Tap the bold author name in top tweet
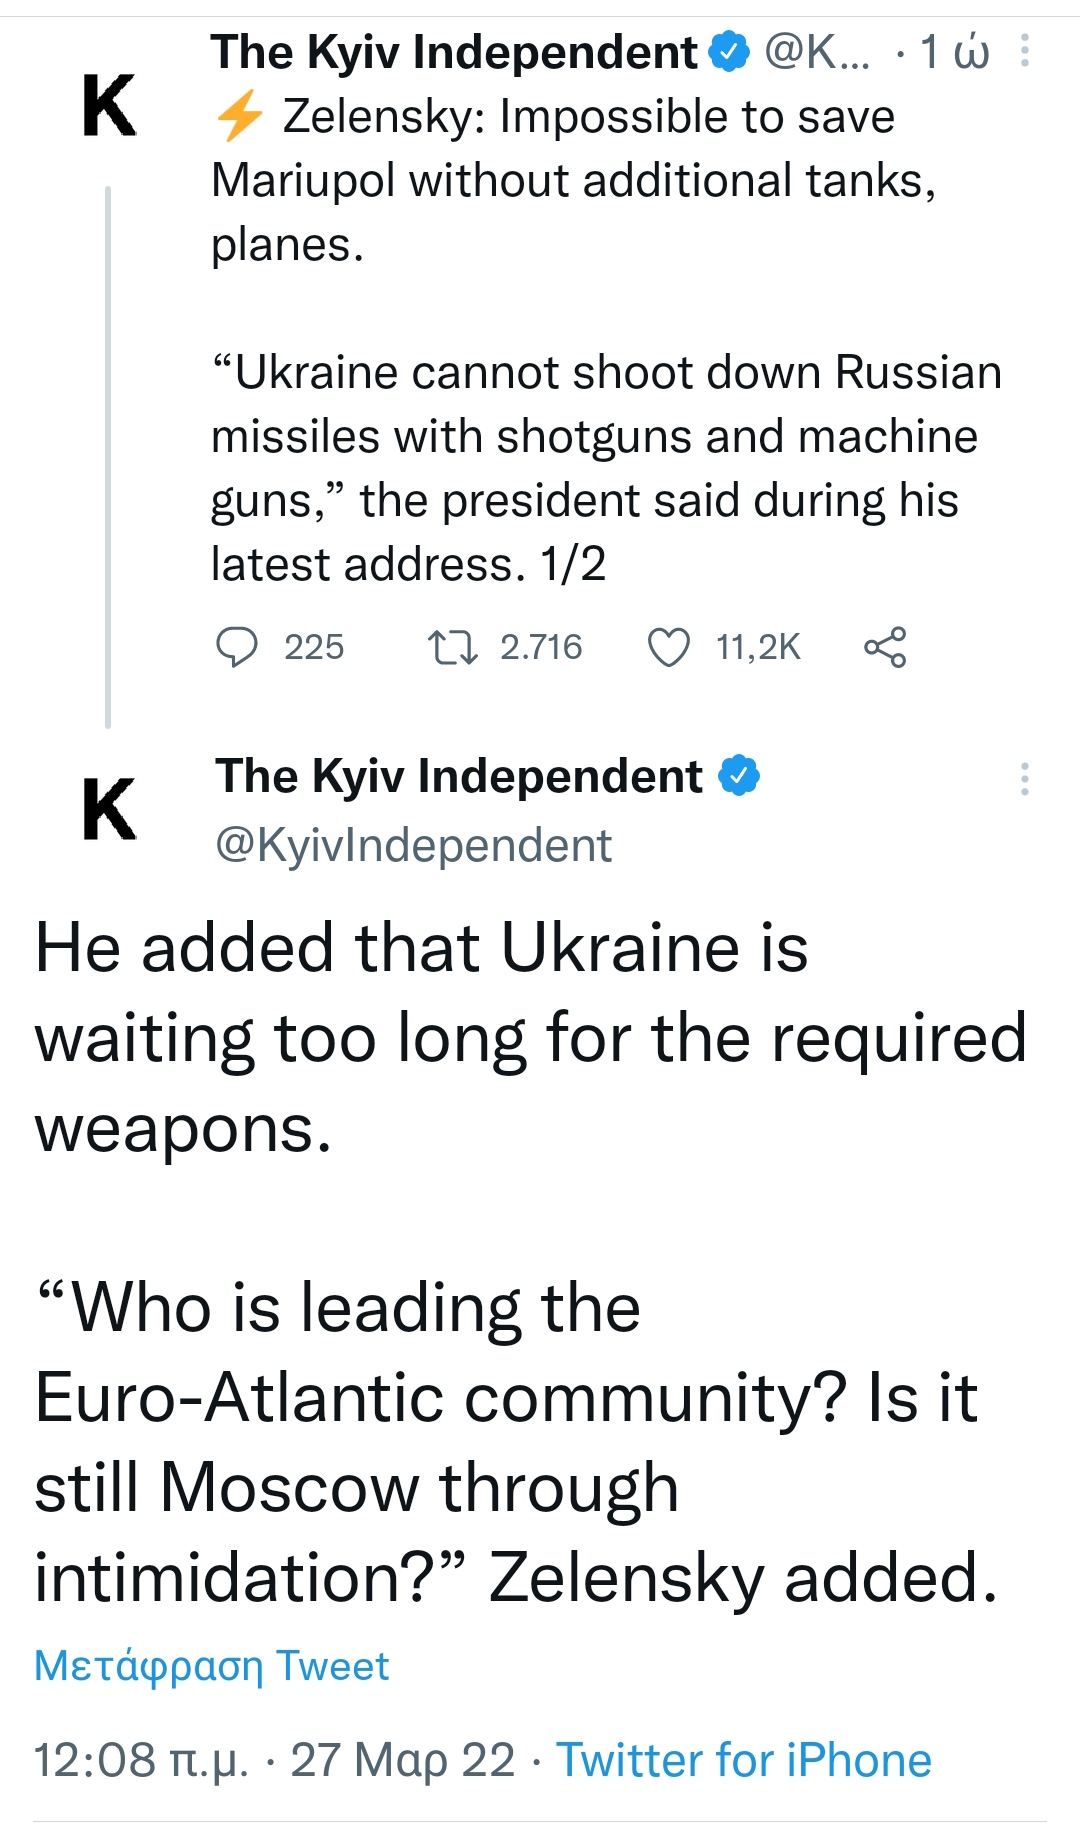 pyautogui.click(x=454, y=52)
